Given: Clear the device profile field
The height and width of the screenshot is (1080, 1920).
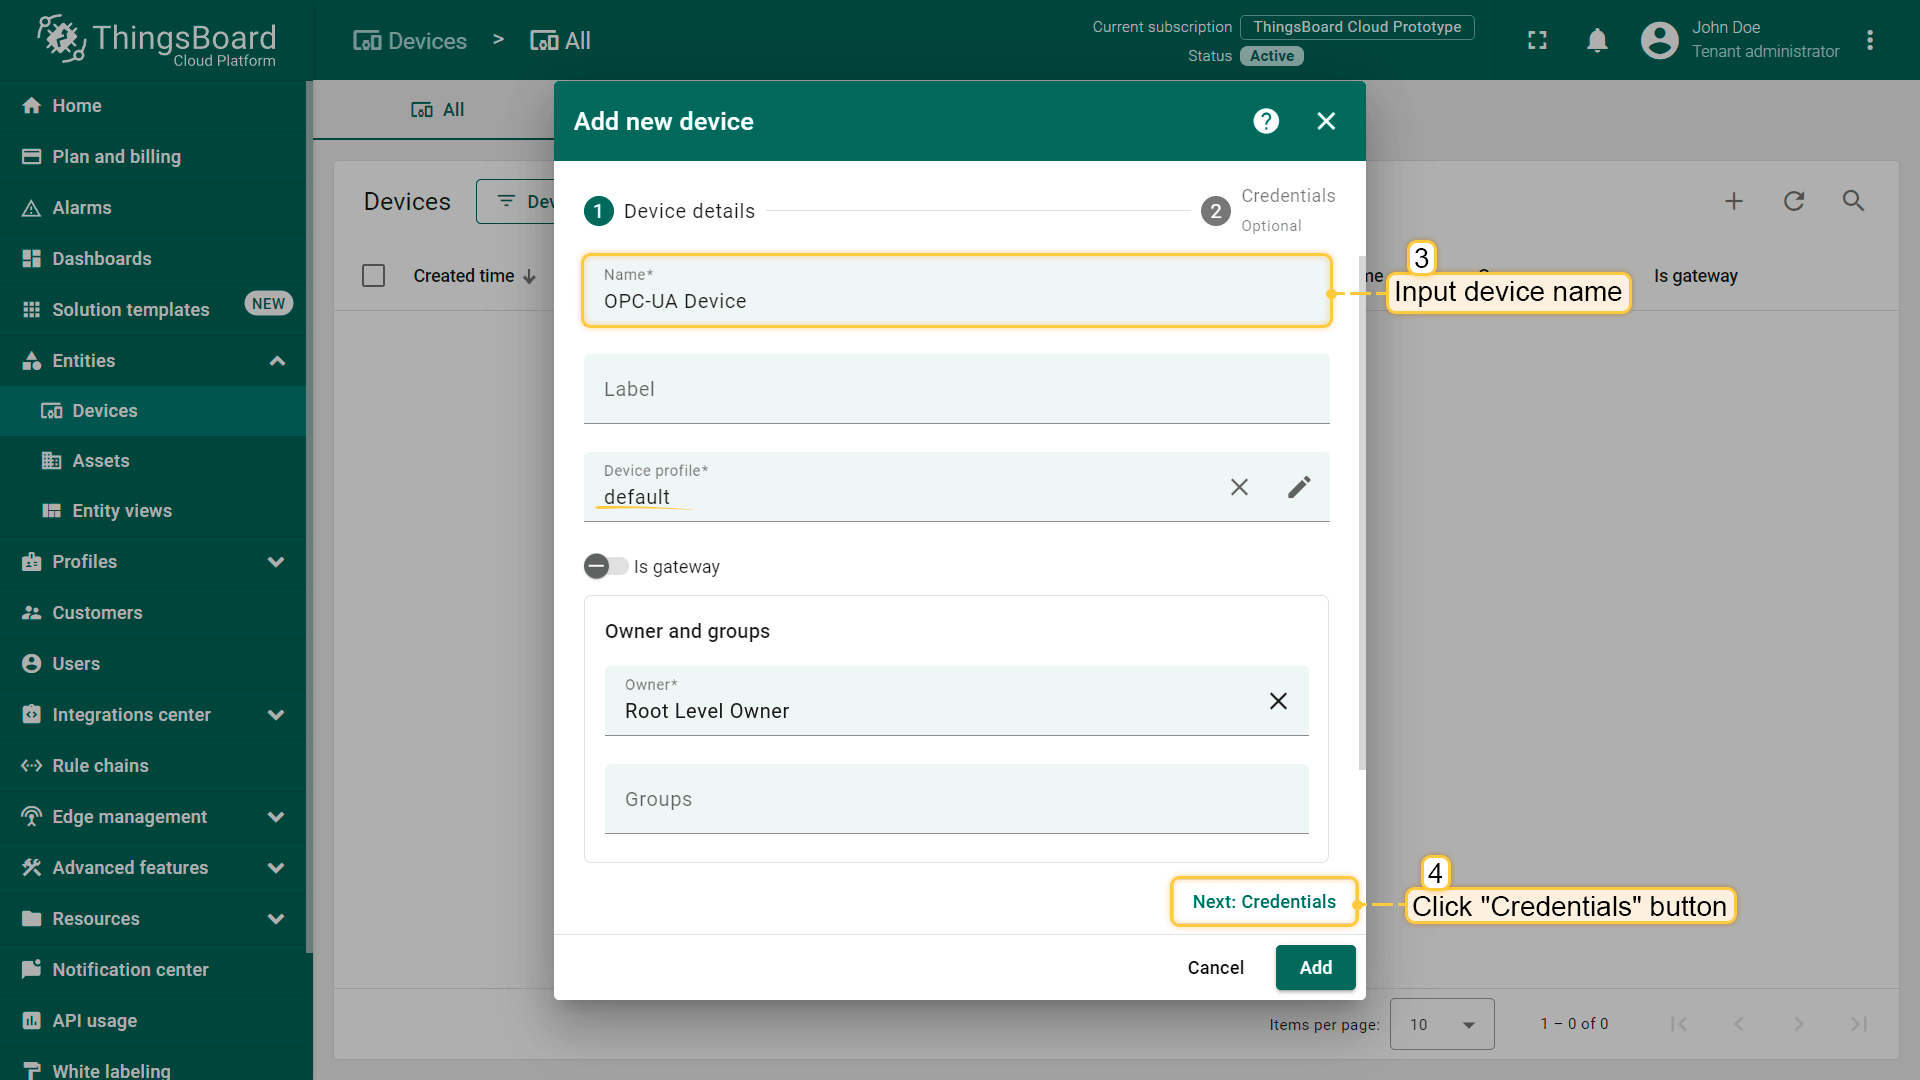Looking at the screenshot, I should click(1239, 487).
